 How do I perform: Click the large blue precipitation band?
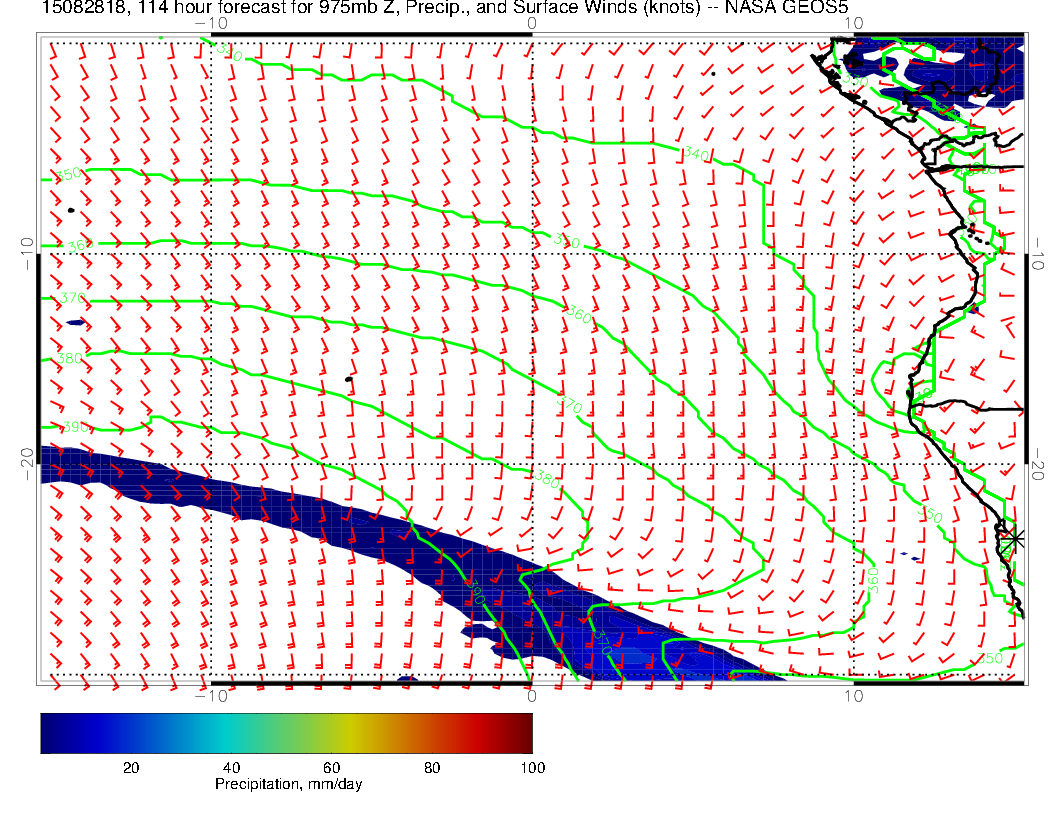click(300, 510)
